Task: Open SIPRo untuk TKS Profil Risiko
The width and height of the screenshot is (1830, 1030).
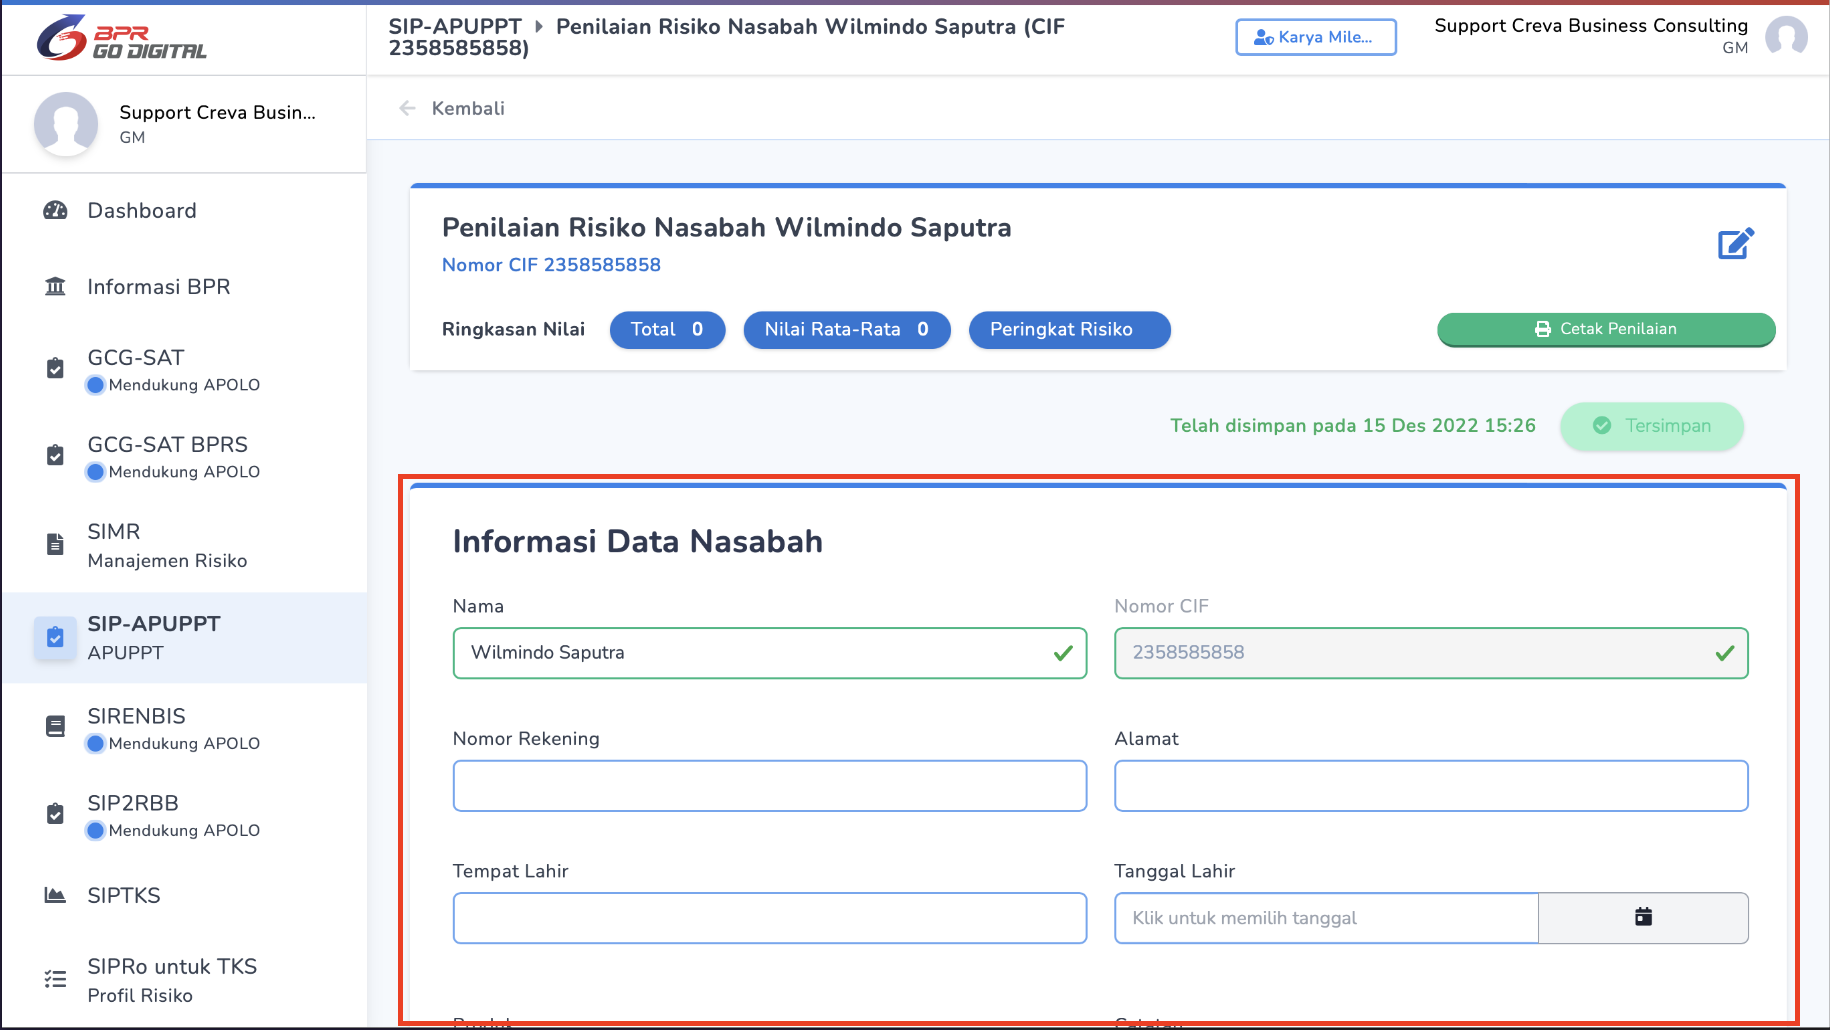Action: click(x=184, y=980)
